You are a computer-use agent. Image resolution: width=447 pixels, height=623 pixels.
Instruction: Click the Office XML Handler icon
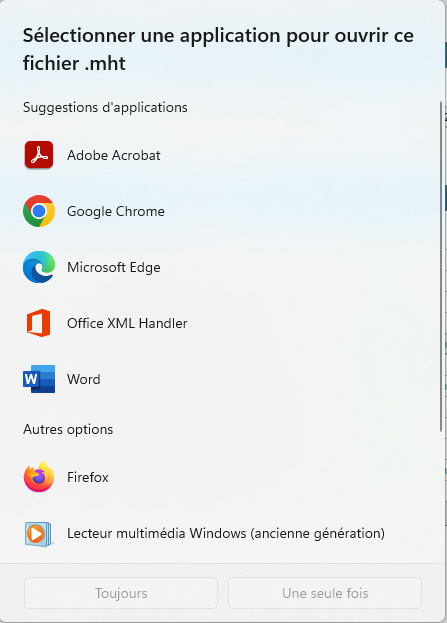coord(39,323)
